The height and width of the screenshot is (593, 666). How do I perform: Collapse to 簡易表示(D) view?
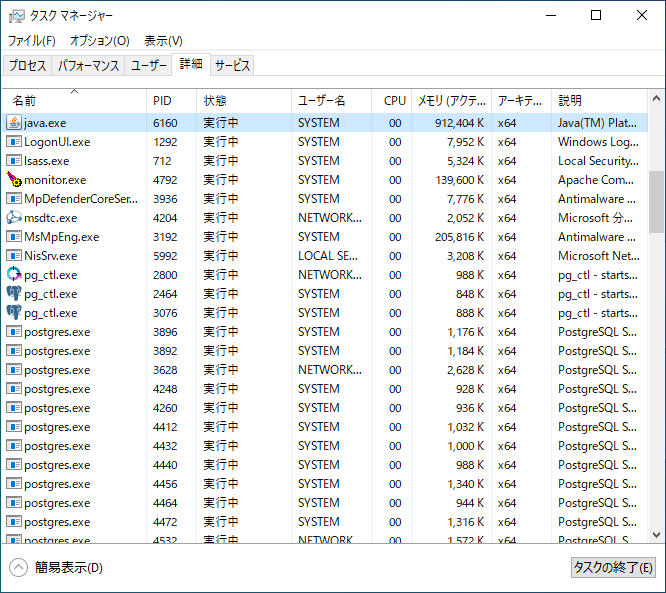[x=56, y=568]
